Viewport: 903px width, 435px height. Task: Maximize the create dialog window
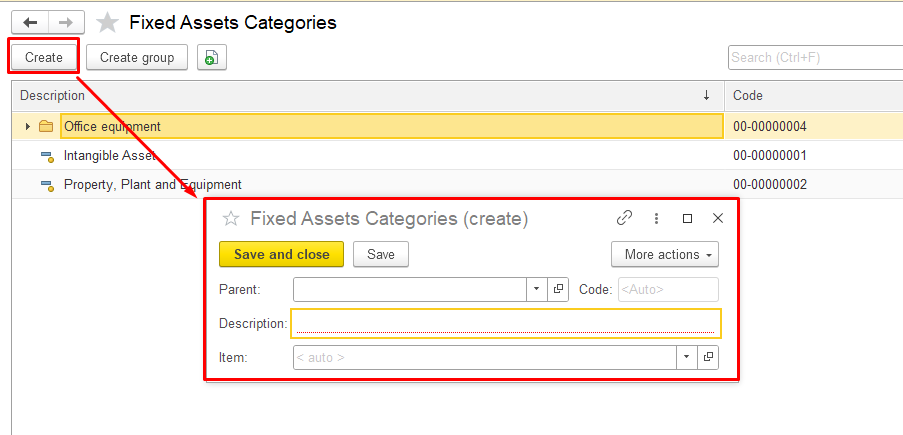pyautogui.click(x=687, y=218)
